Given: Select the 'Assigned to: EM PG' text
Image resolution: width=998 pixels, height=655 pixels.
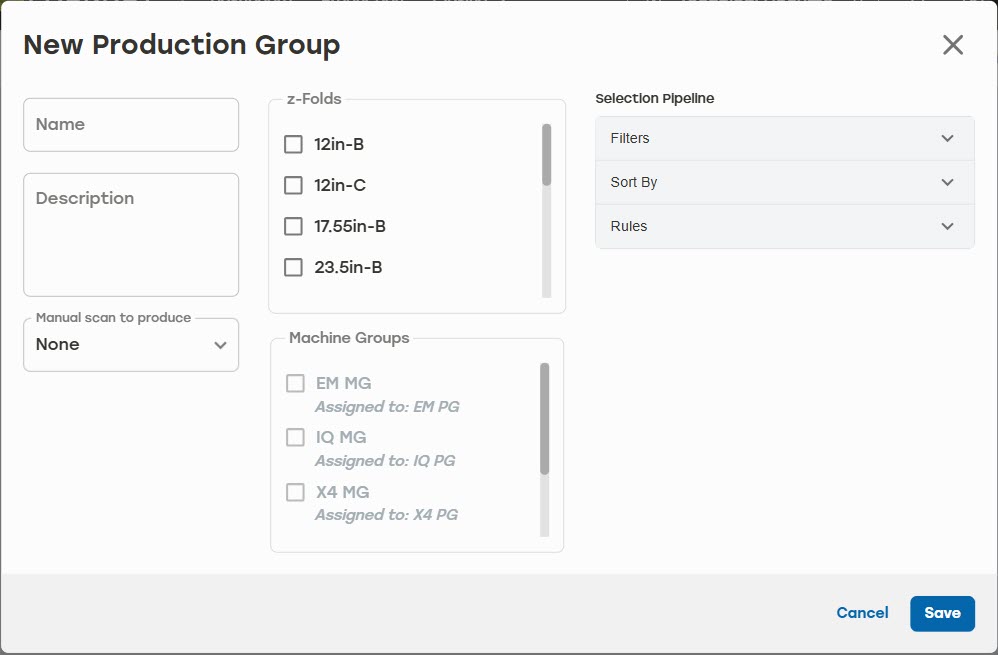Looking at the screenshot, I should 387,407.
